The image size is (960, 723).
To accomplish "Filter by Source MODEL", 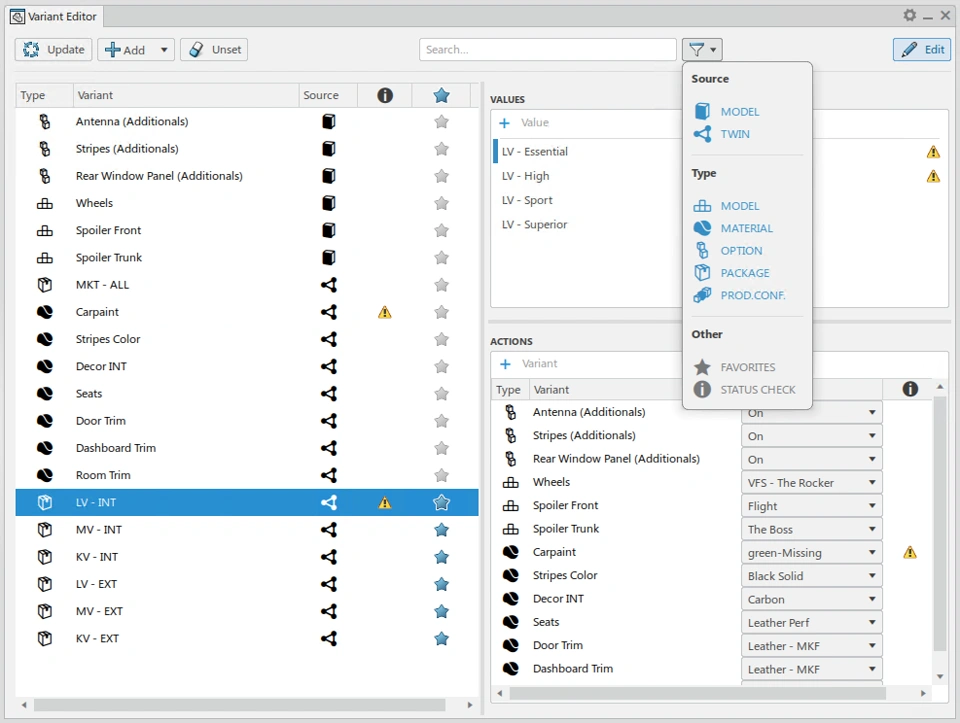I will (726, 111).
